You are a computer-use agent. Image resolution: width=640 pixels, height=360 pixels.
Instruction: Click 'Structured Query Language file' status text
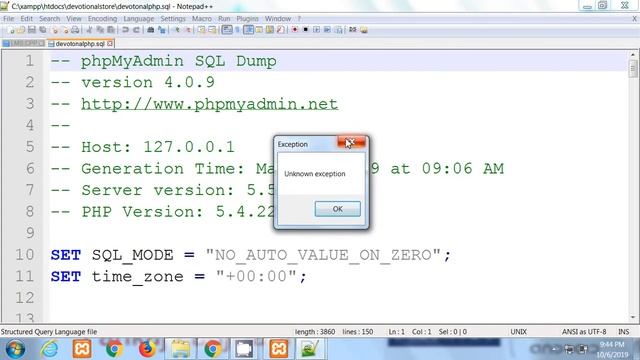(x=49, y=332)
